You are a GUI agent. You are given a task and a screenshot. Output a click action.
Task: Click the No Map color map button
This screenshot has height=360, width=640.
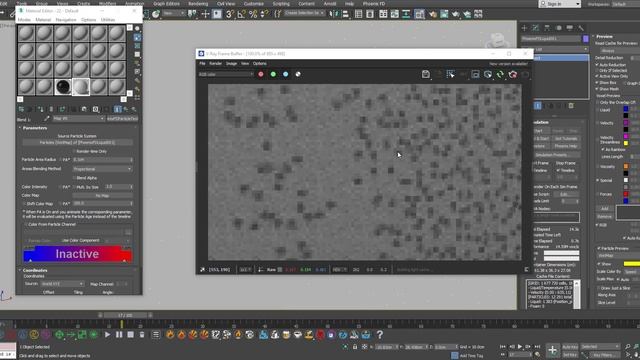pyautogui.click(x=102, y=196)
